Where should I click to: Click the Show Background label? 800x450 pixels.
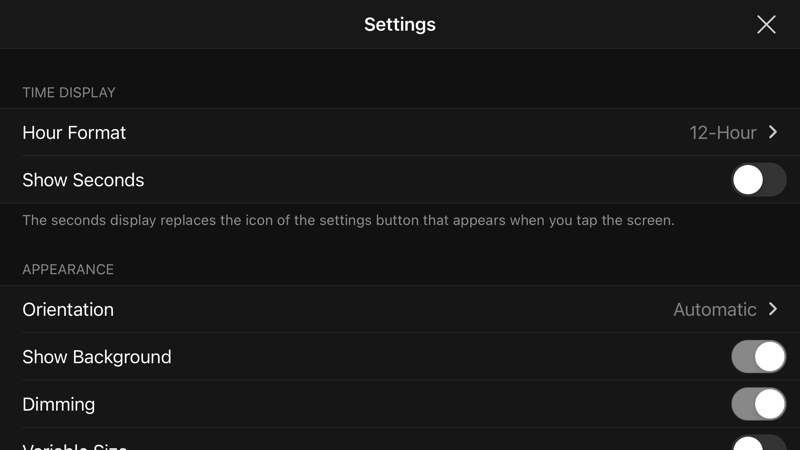pos(97,357)
